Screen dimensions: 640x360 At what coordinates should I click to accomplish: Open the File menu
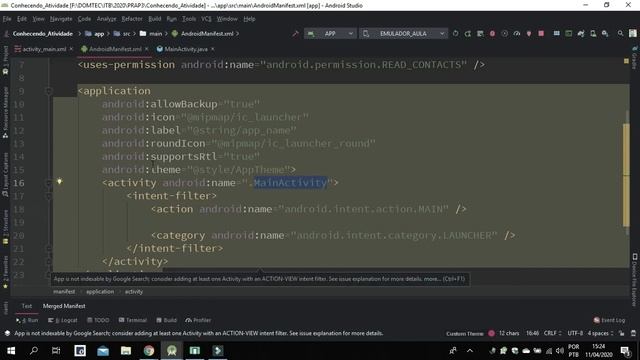7,19
